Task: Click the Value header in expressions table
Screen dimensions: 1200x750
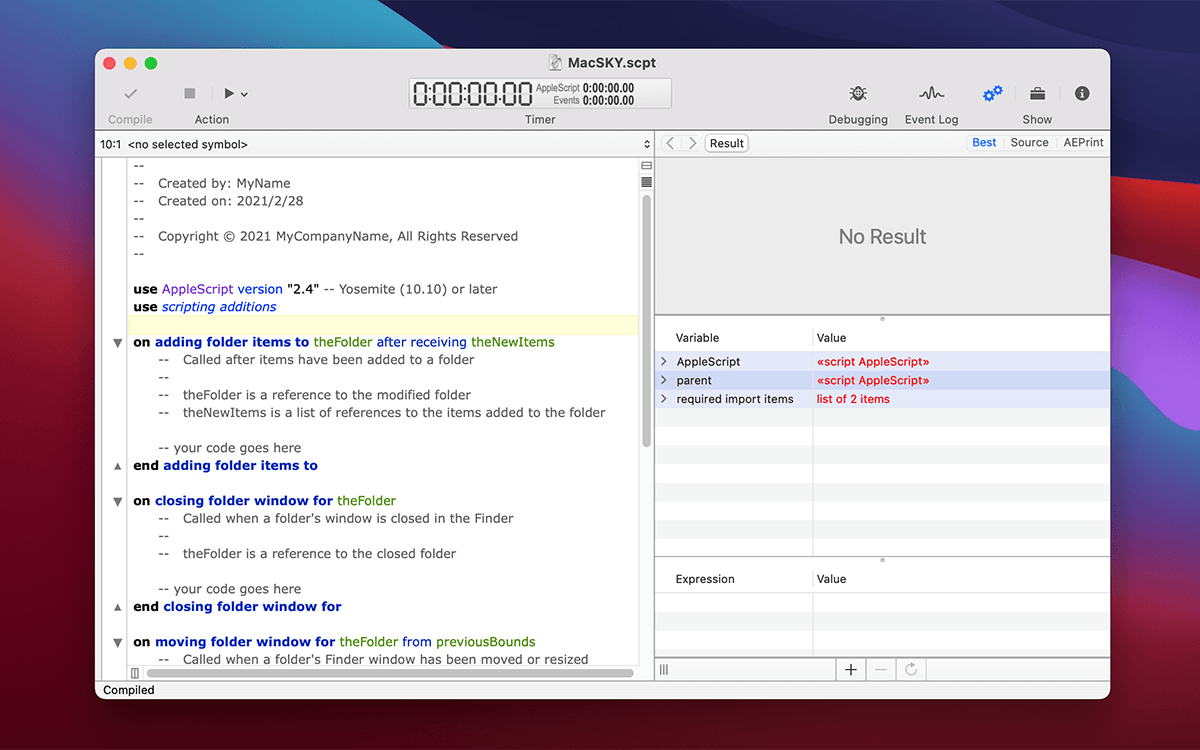Action: 831,579
